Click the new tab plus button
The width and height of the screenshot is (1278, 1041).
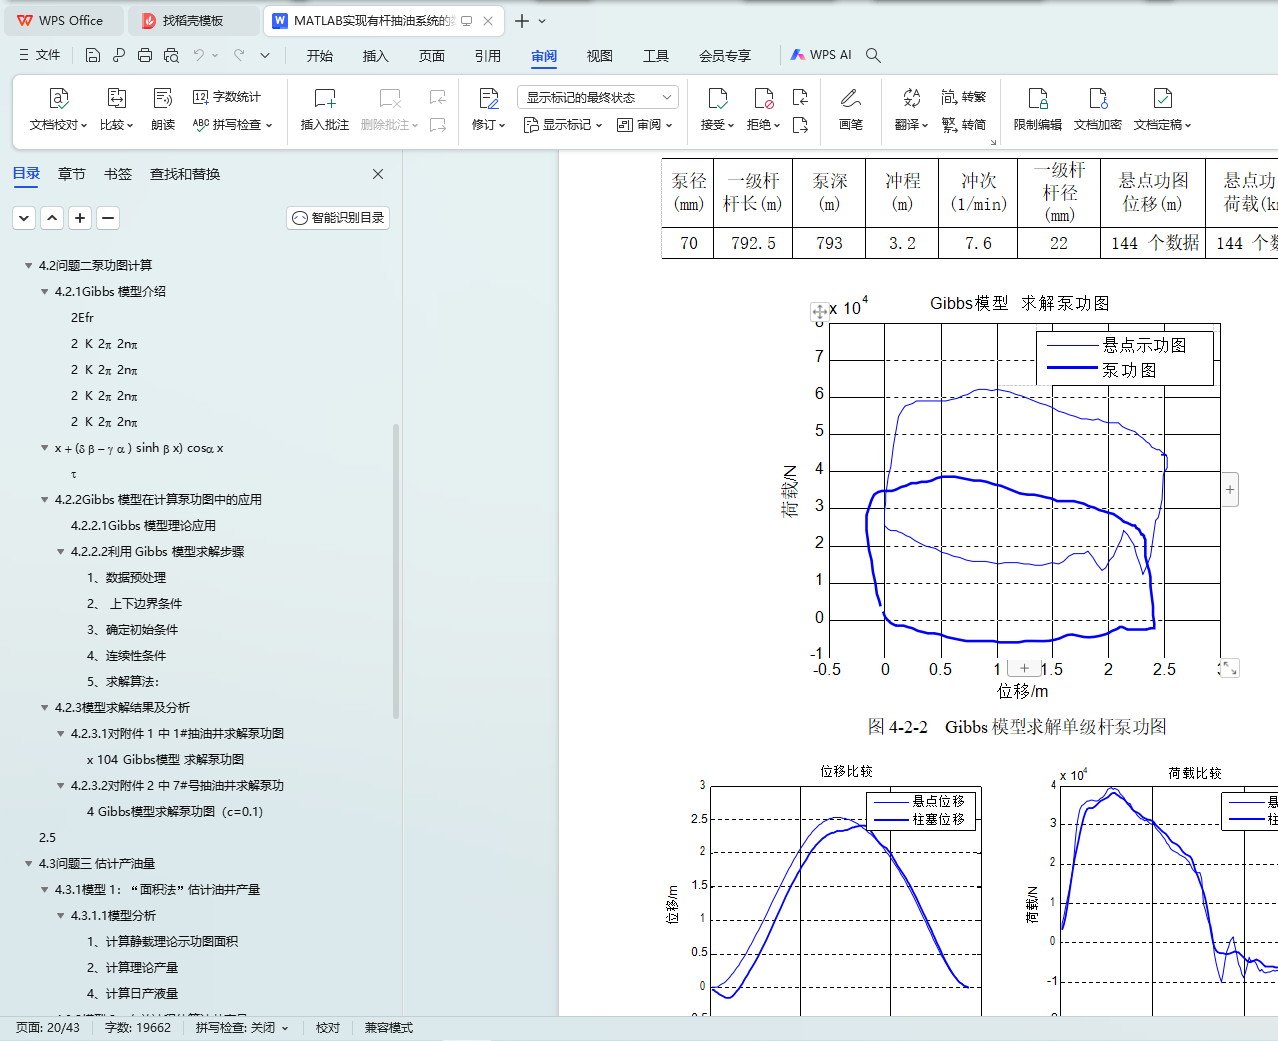coord(522,21)
